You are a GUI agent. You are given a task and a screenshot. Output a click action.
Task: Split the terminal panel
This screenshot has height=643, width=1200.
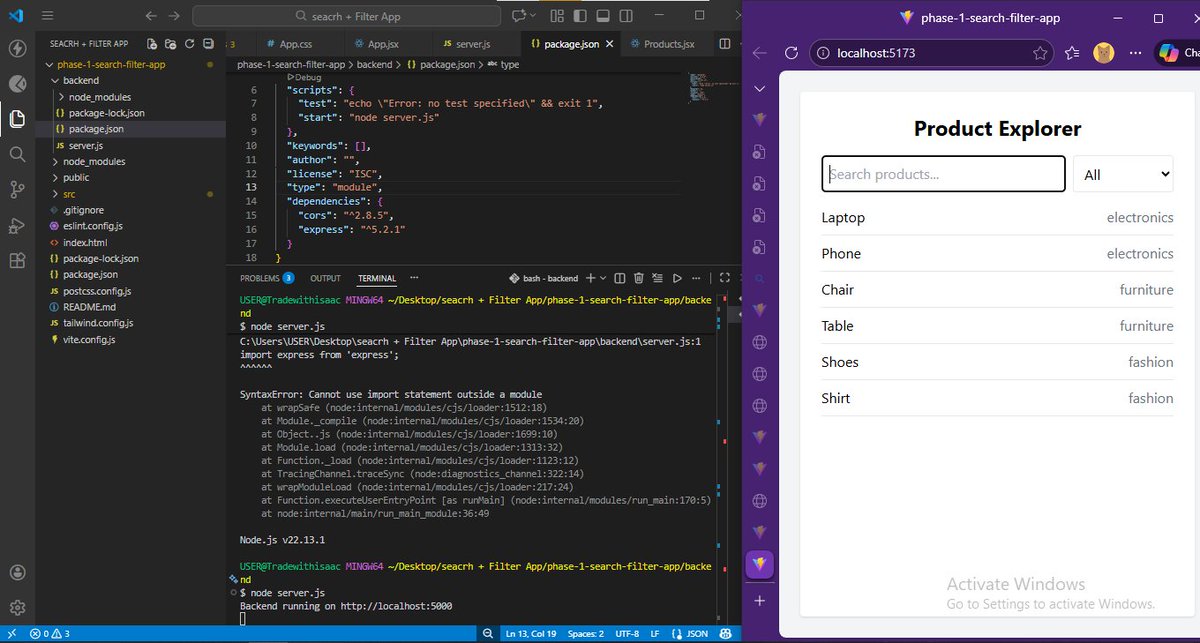[620, 278]
